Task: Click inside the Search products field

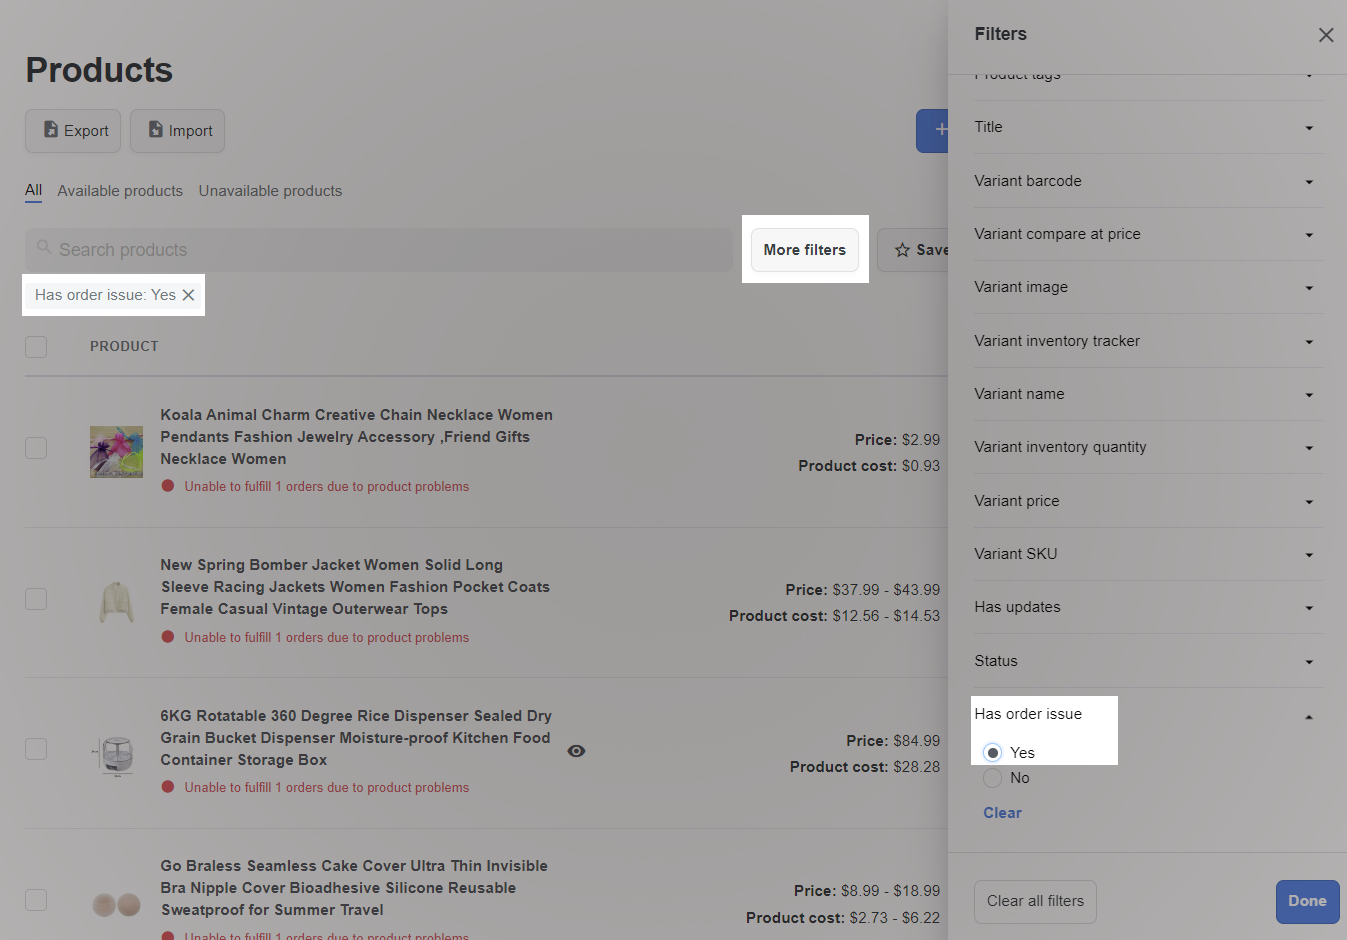Action: pos(380,250)
